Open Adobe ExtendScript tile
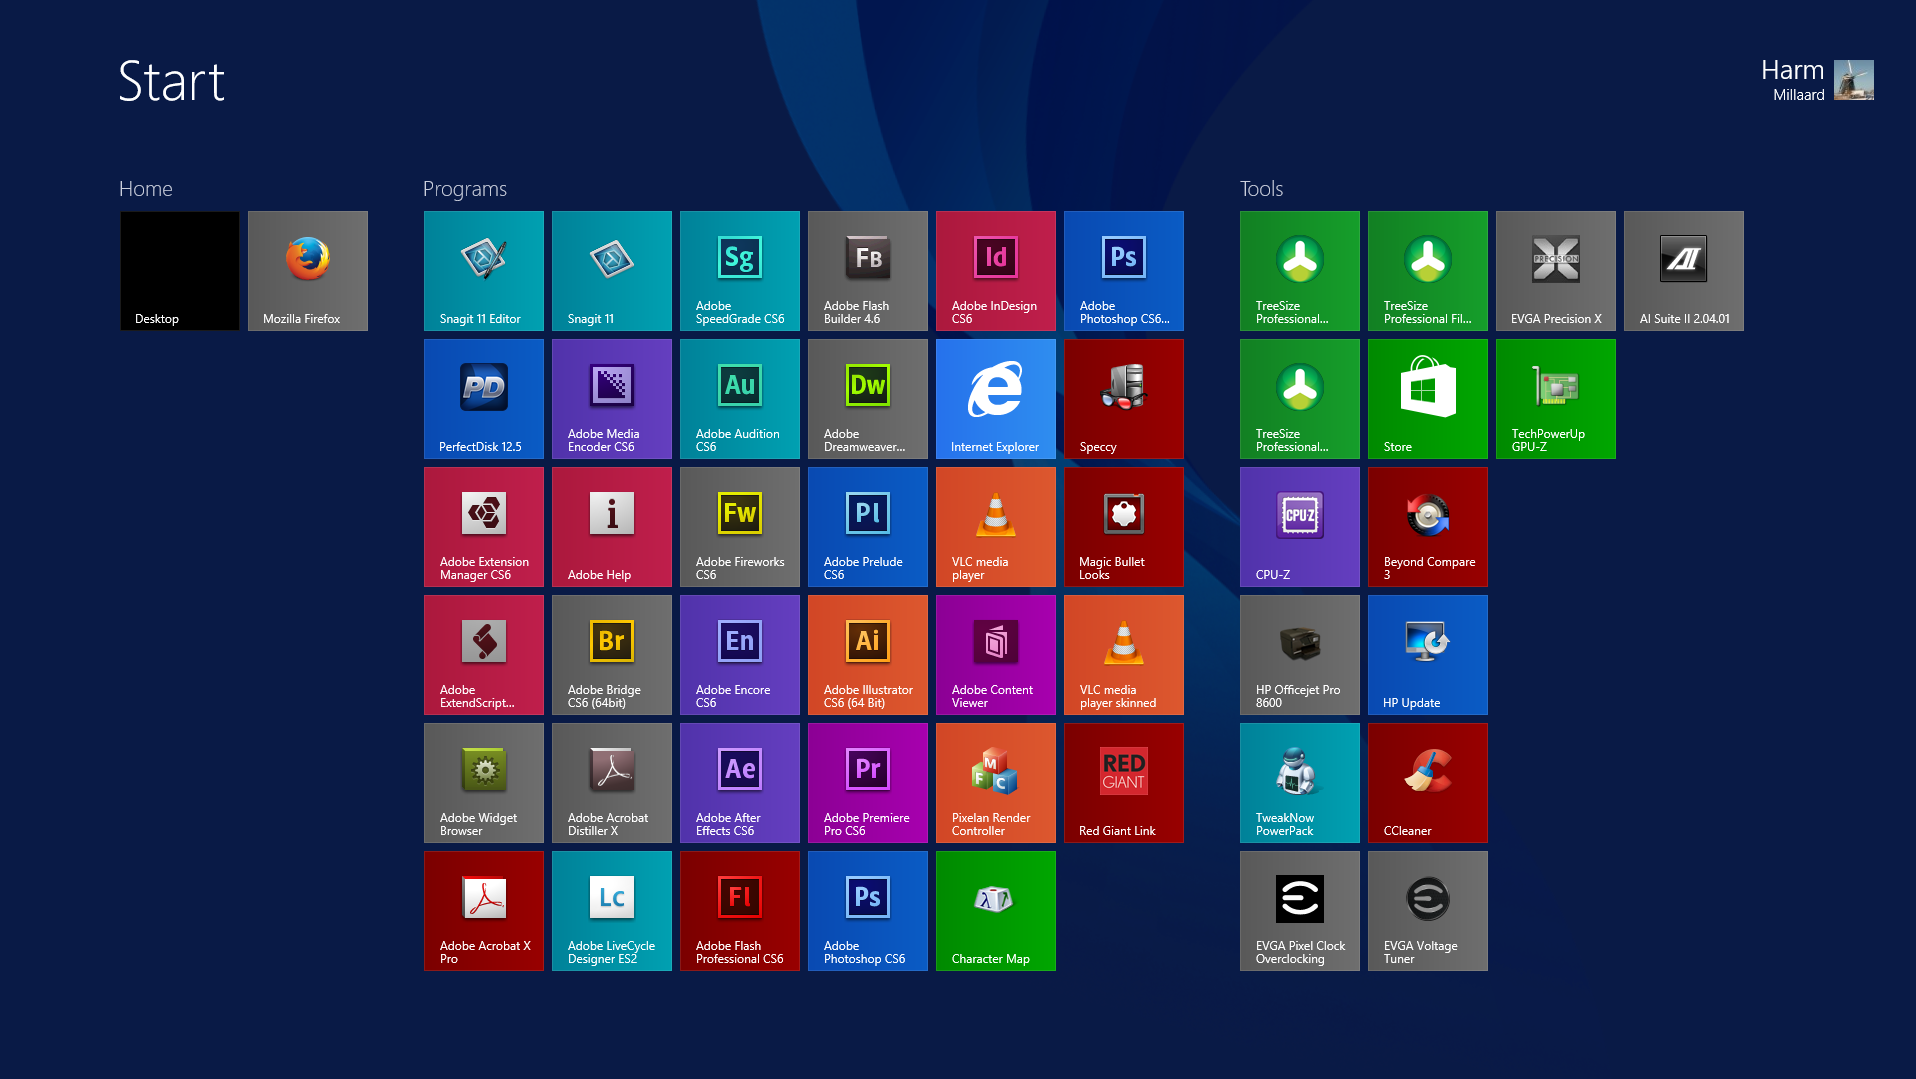This screenshot has width=1916, height=1079. 484,655
